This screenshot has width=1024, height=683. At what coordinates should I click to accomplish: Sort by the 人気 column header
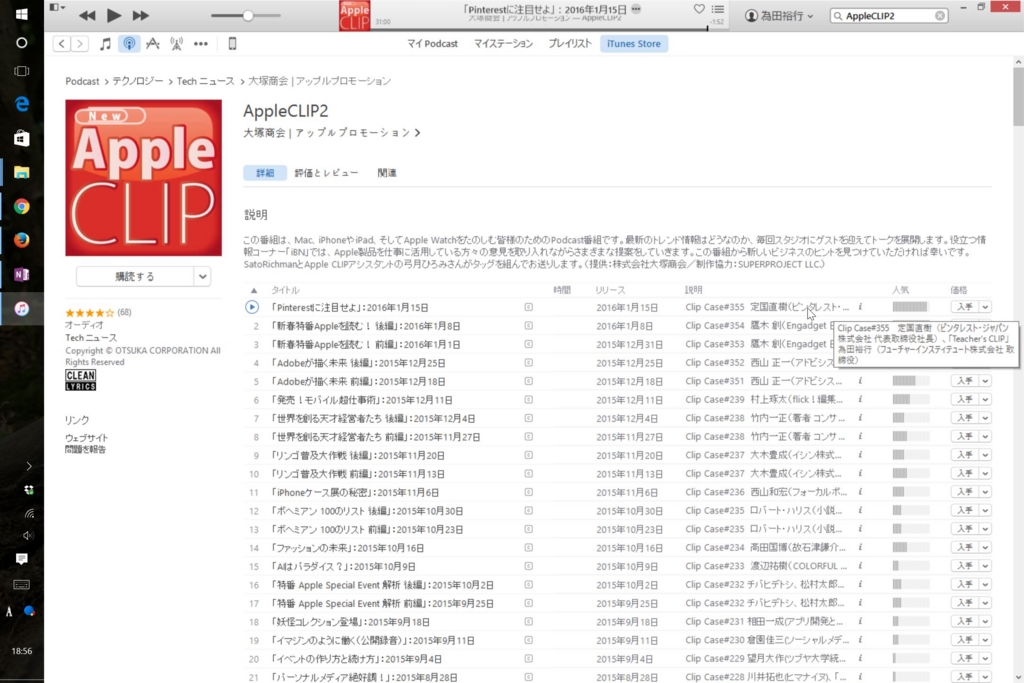click(900, 290)
